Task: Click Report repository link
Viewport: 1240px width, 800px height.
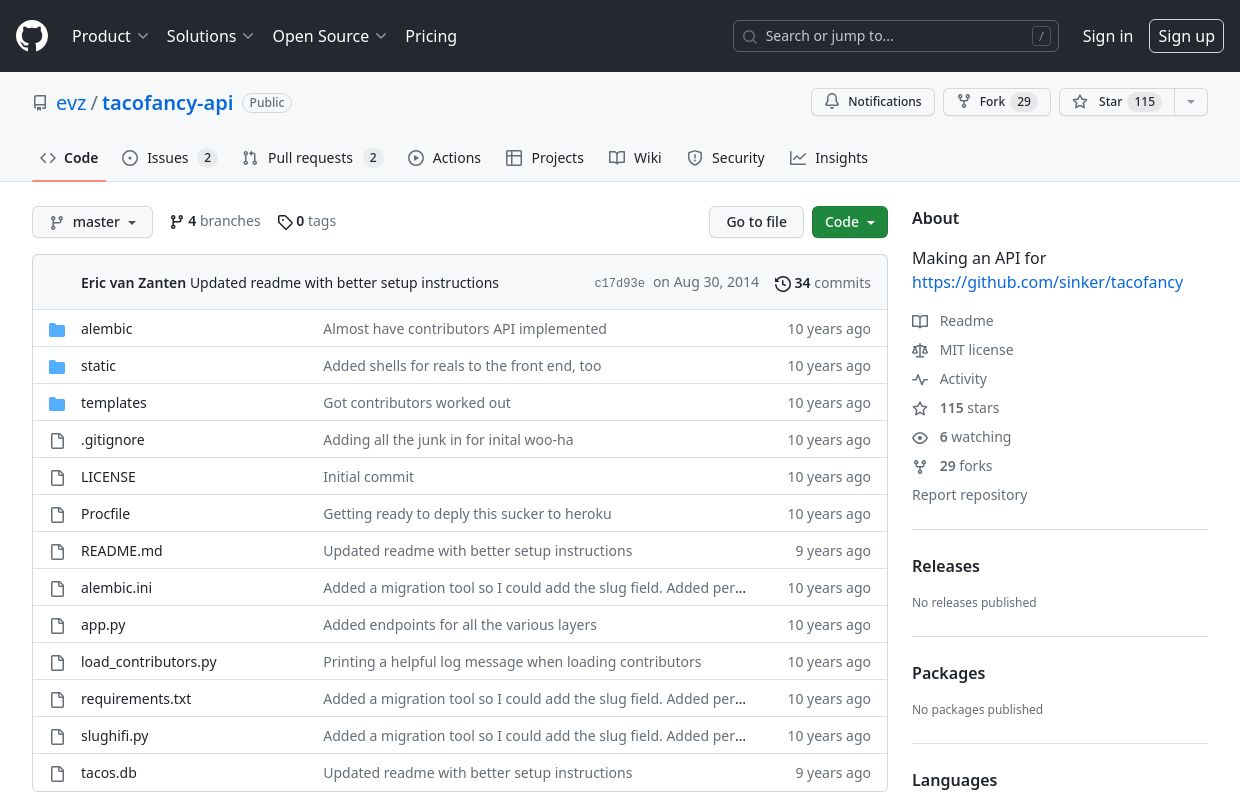Action: pyautogui.click(x=969, y=495)
